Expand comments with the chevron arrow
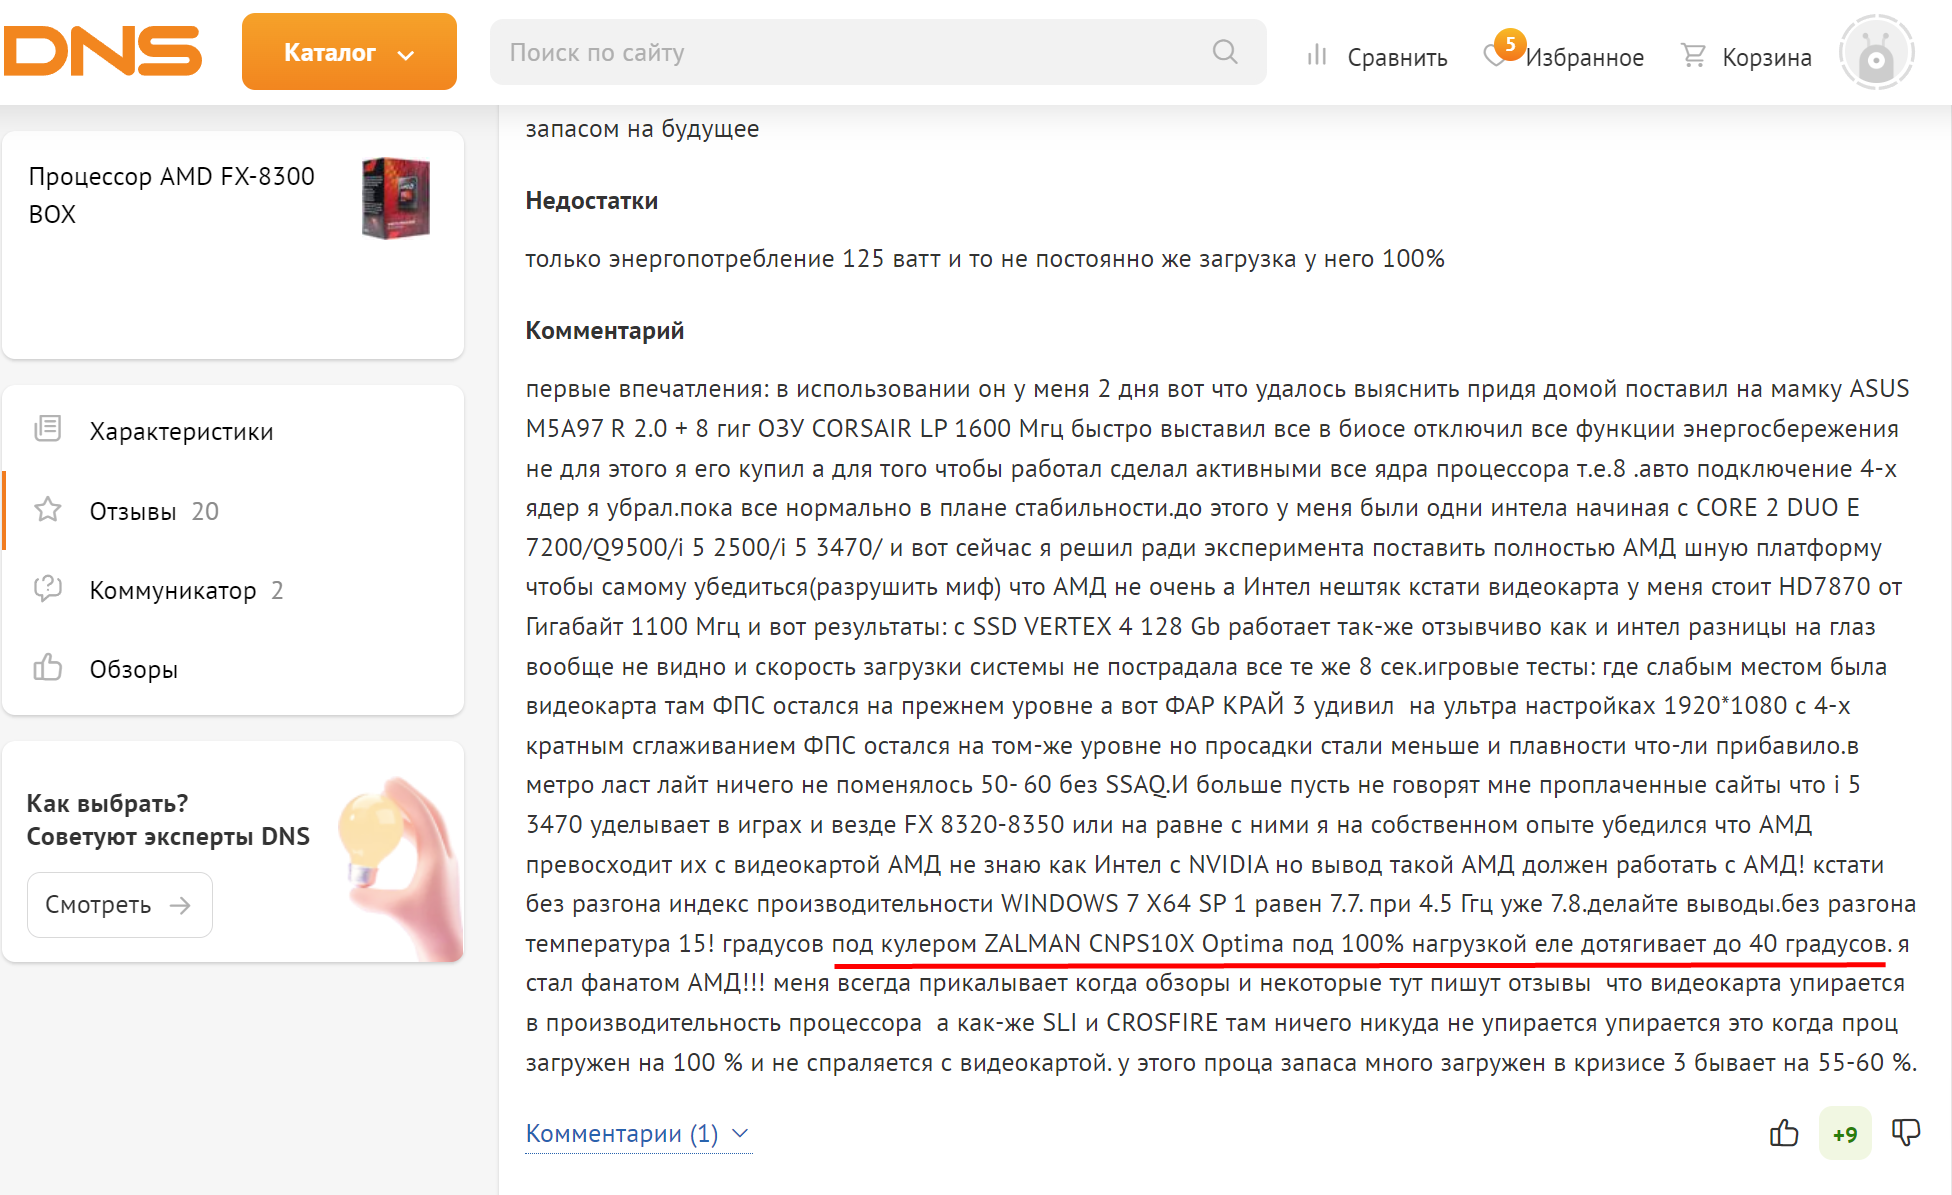Screen dimensions: 1952x1195 [x=740, y=1133]
